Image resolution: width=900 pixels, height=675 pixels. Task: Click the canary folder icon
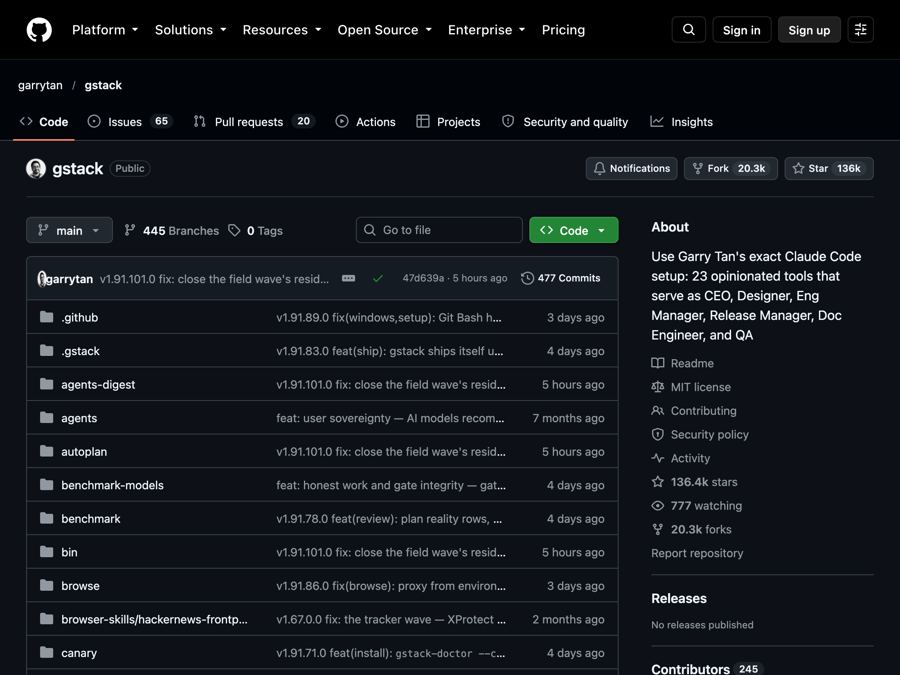point(46,652)
